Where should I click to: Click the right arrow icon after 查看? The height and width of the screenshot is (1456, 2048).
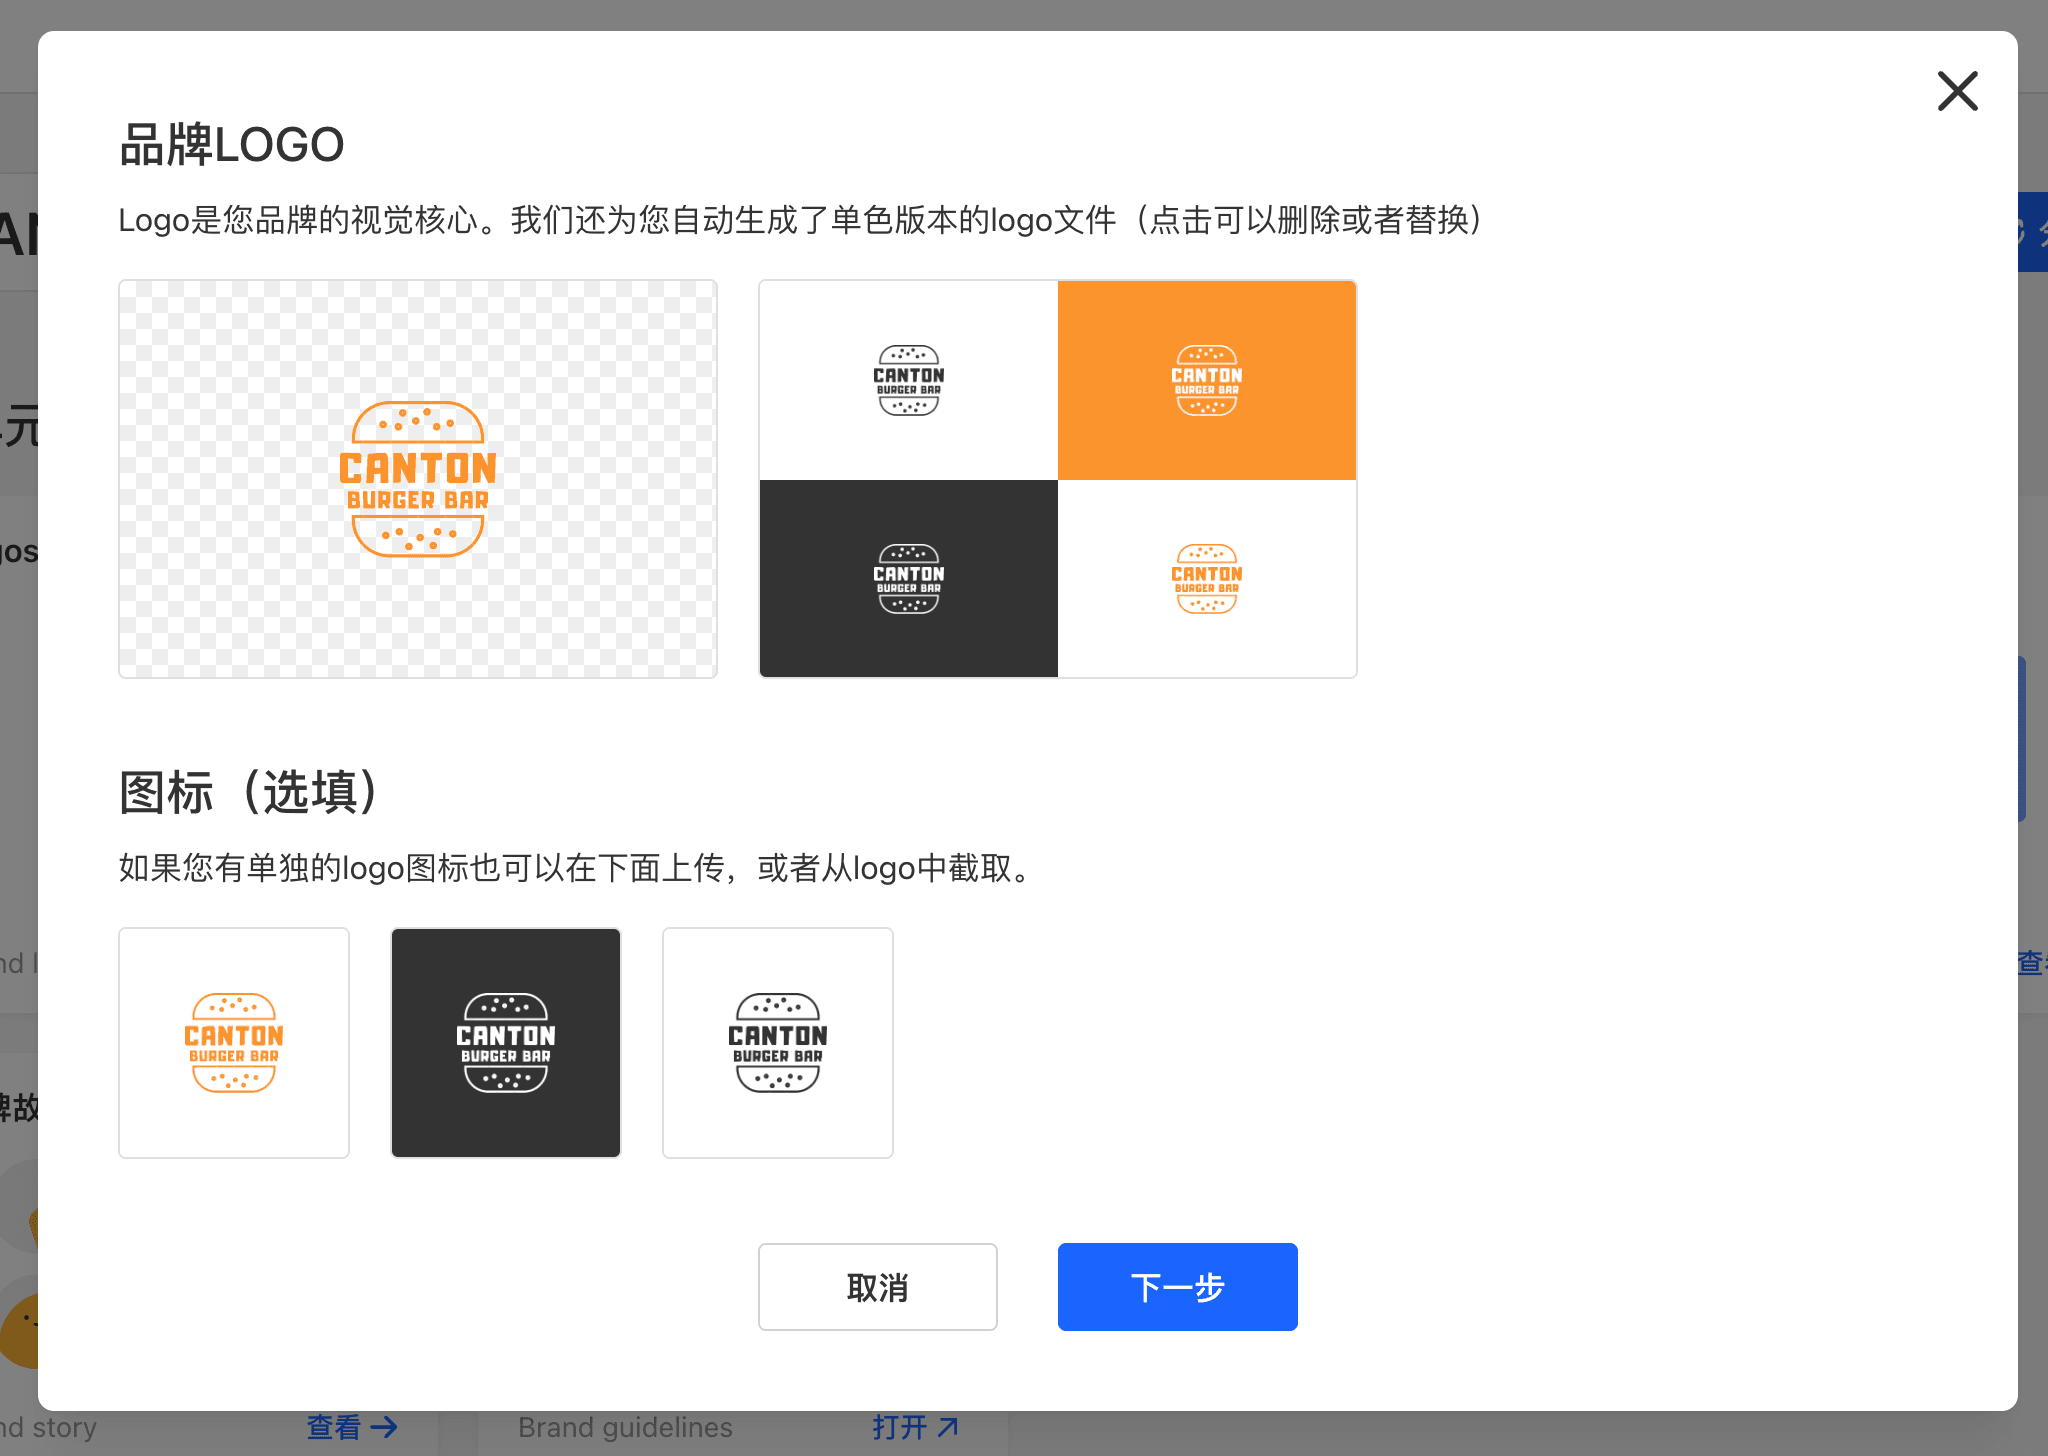384,1427
